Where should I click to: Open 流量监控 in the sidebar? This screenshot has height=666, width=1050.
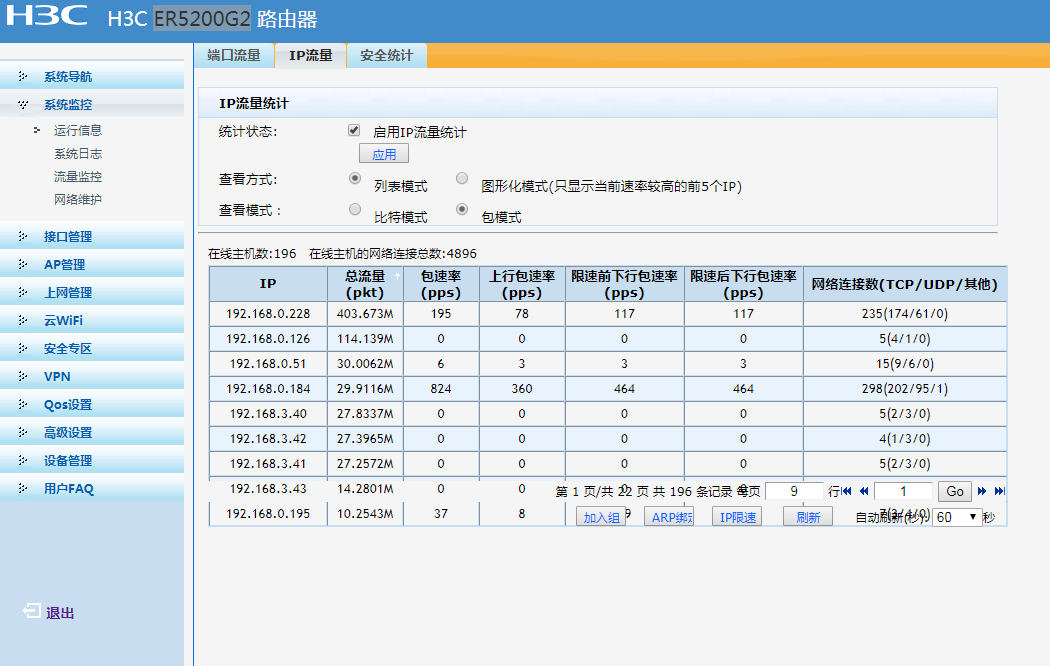[x=77, y=177]
